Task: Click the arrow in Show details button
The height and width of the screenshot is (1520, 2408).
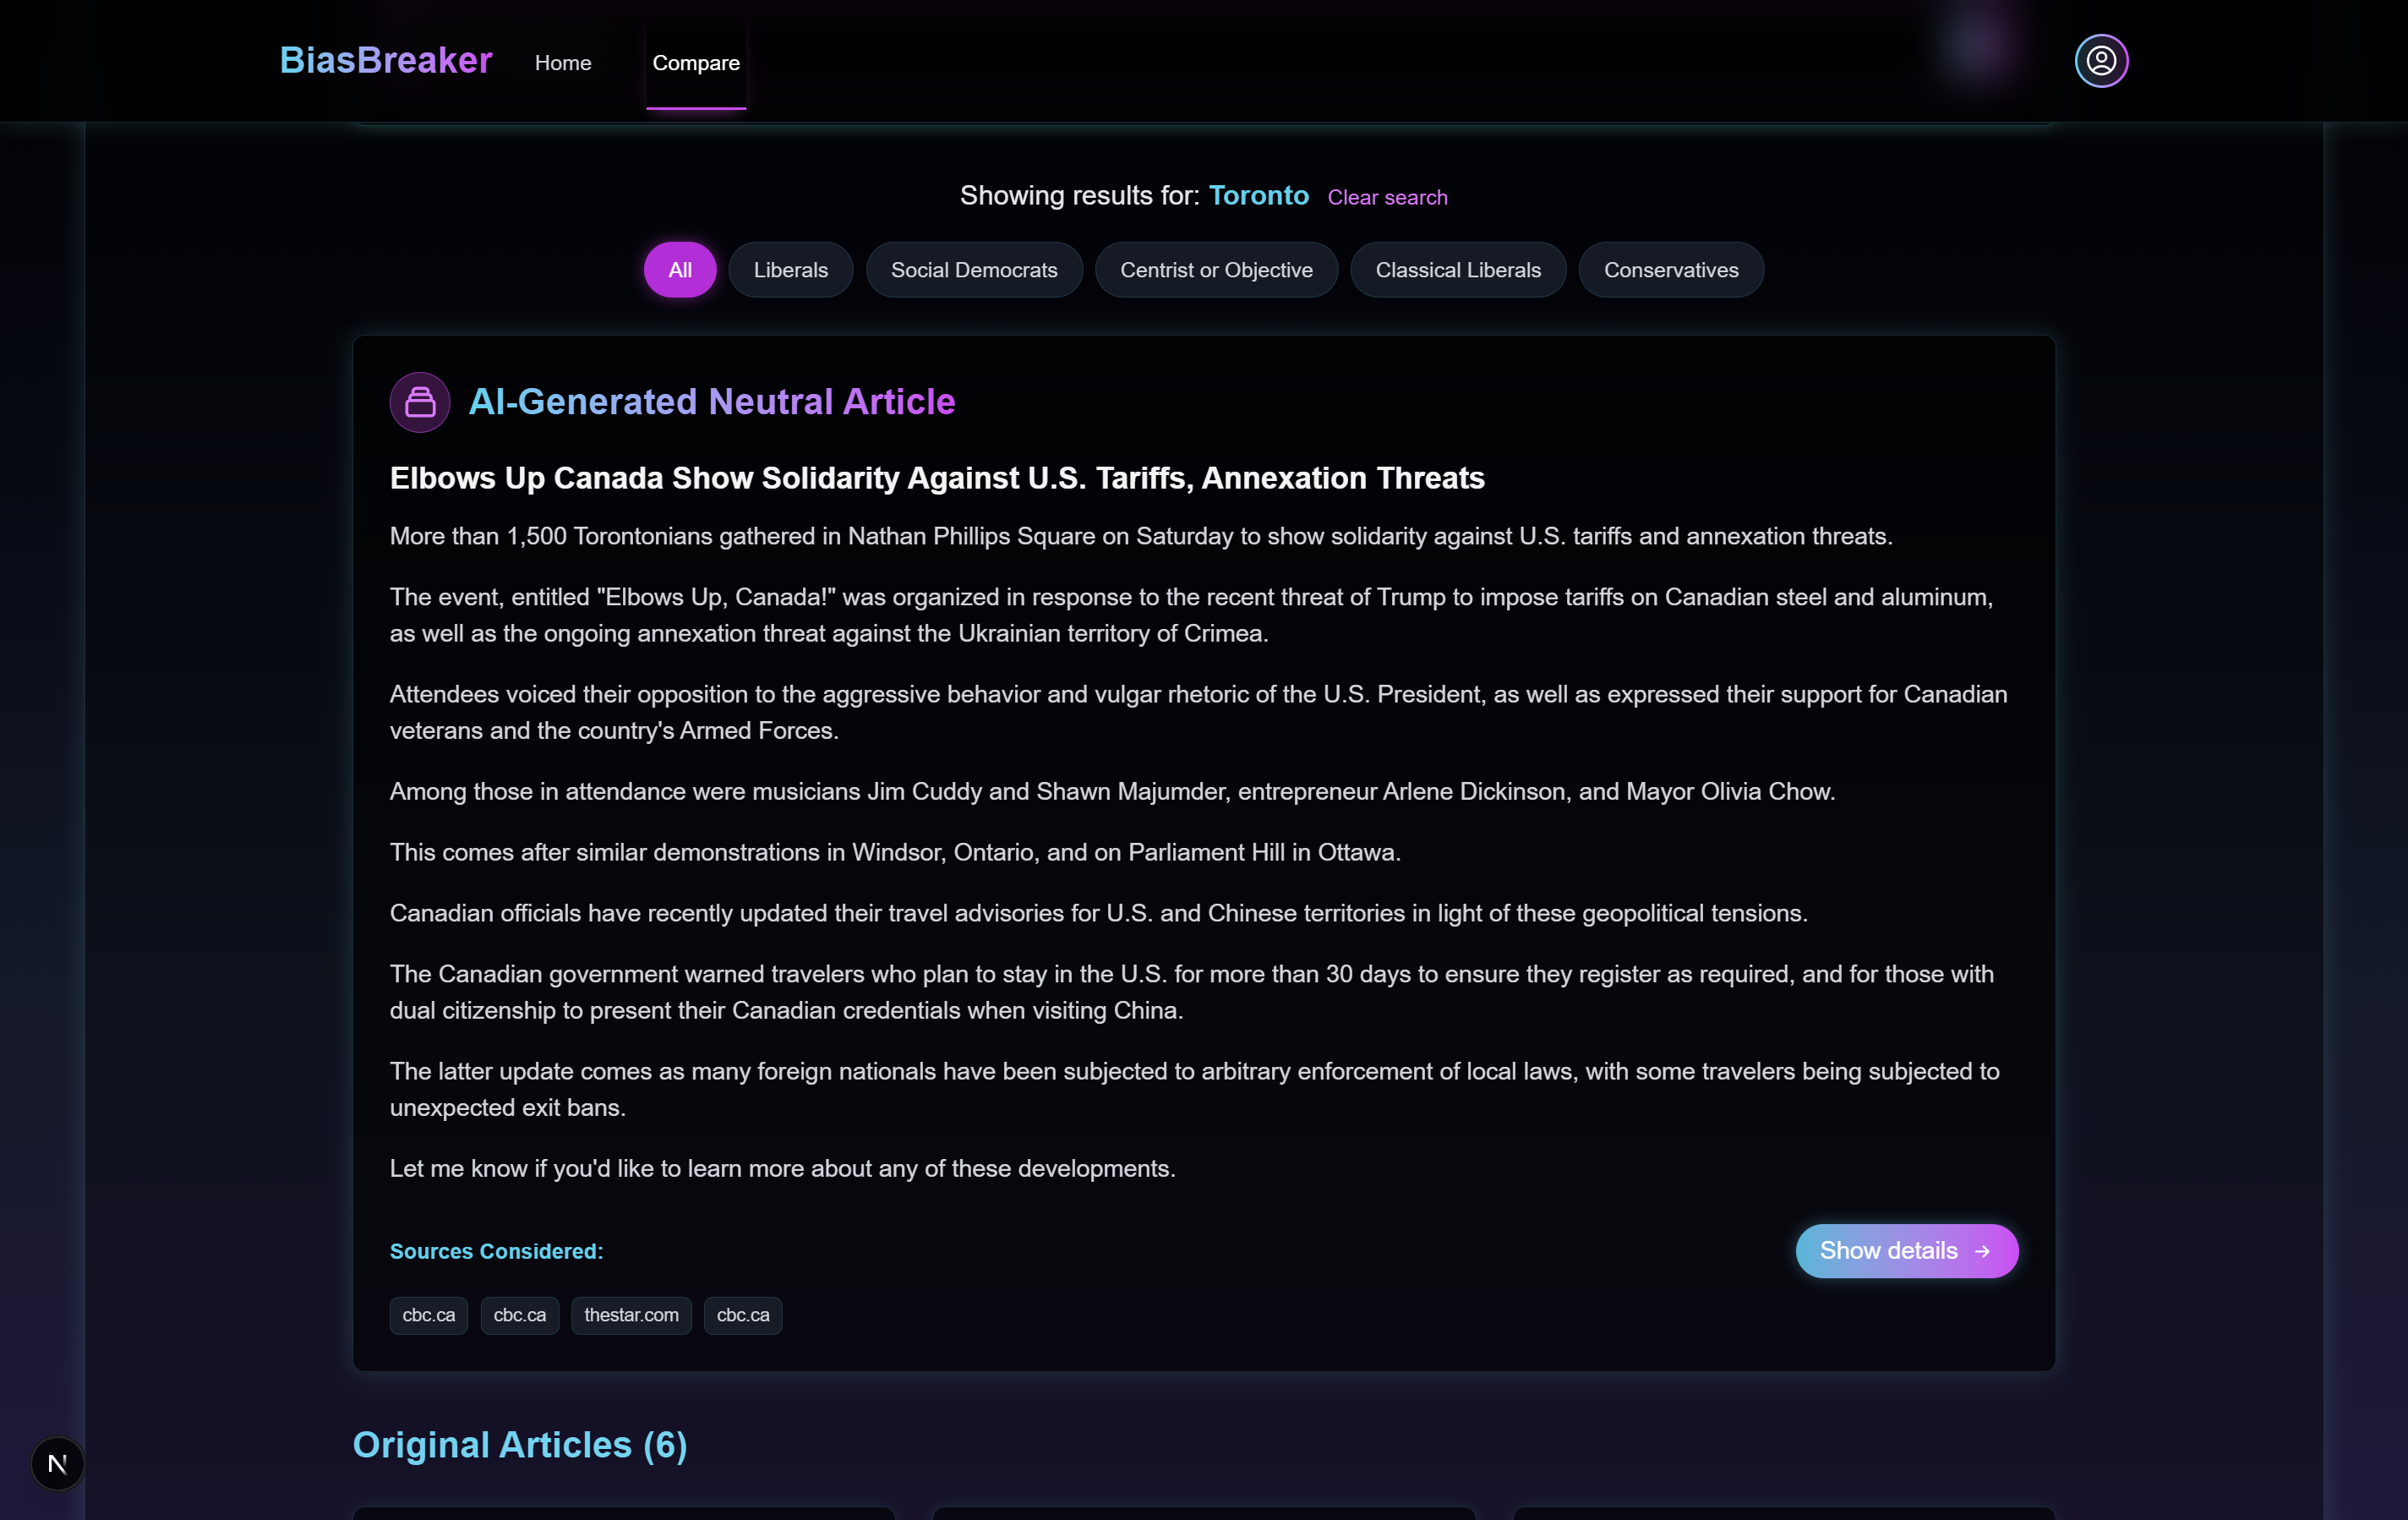Action: [x=1982, y=1251]
